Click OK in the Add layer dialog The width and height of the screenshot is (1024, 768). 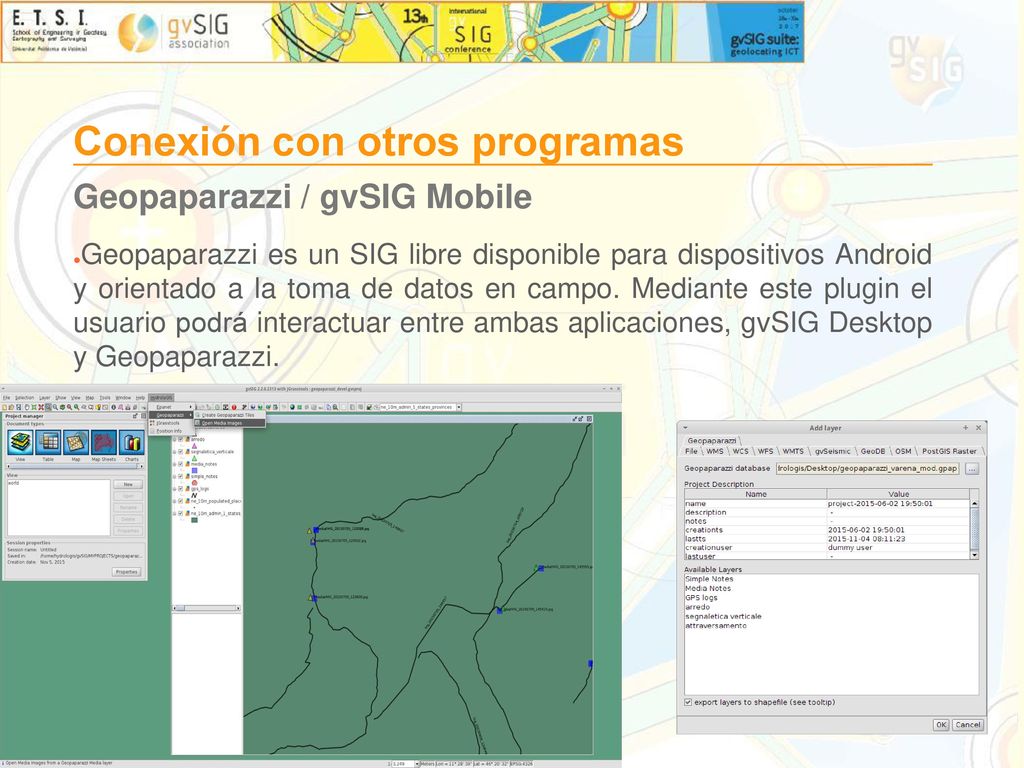tap(940, 725)
